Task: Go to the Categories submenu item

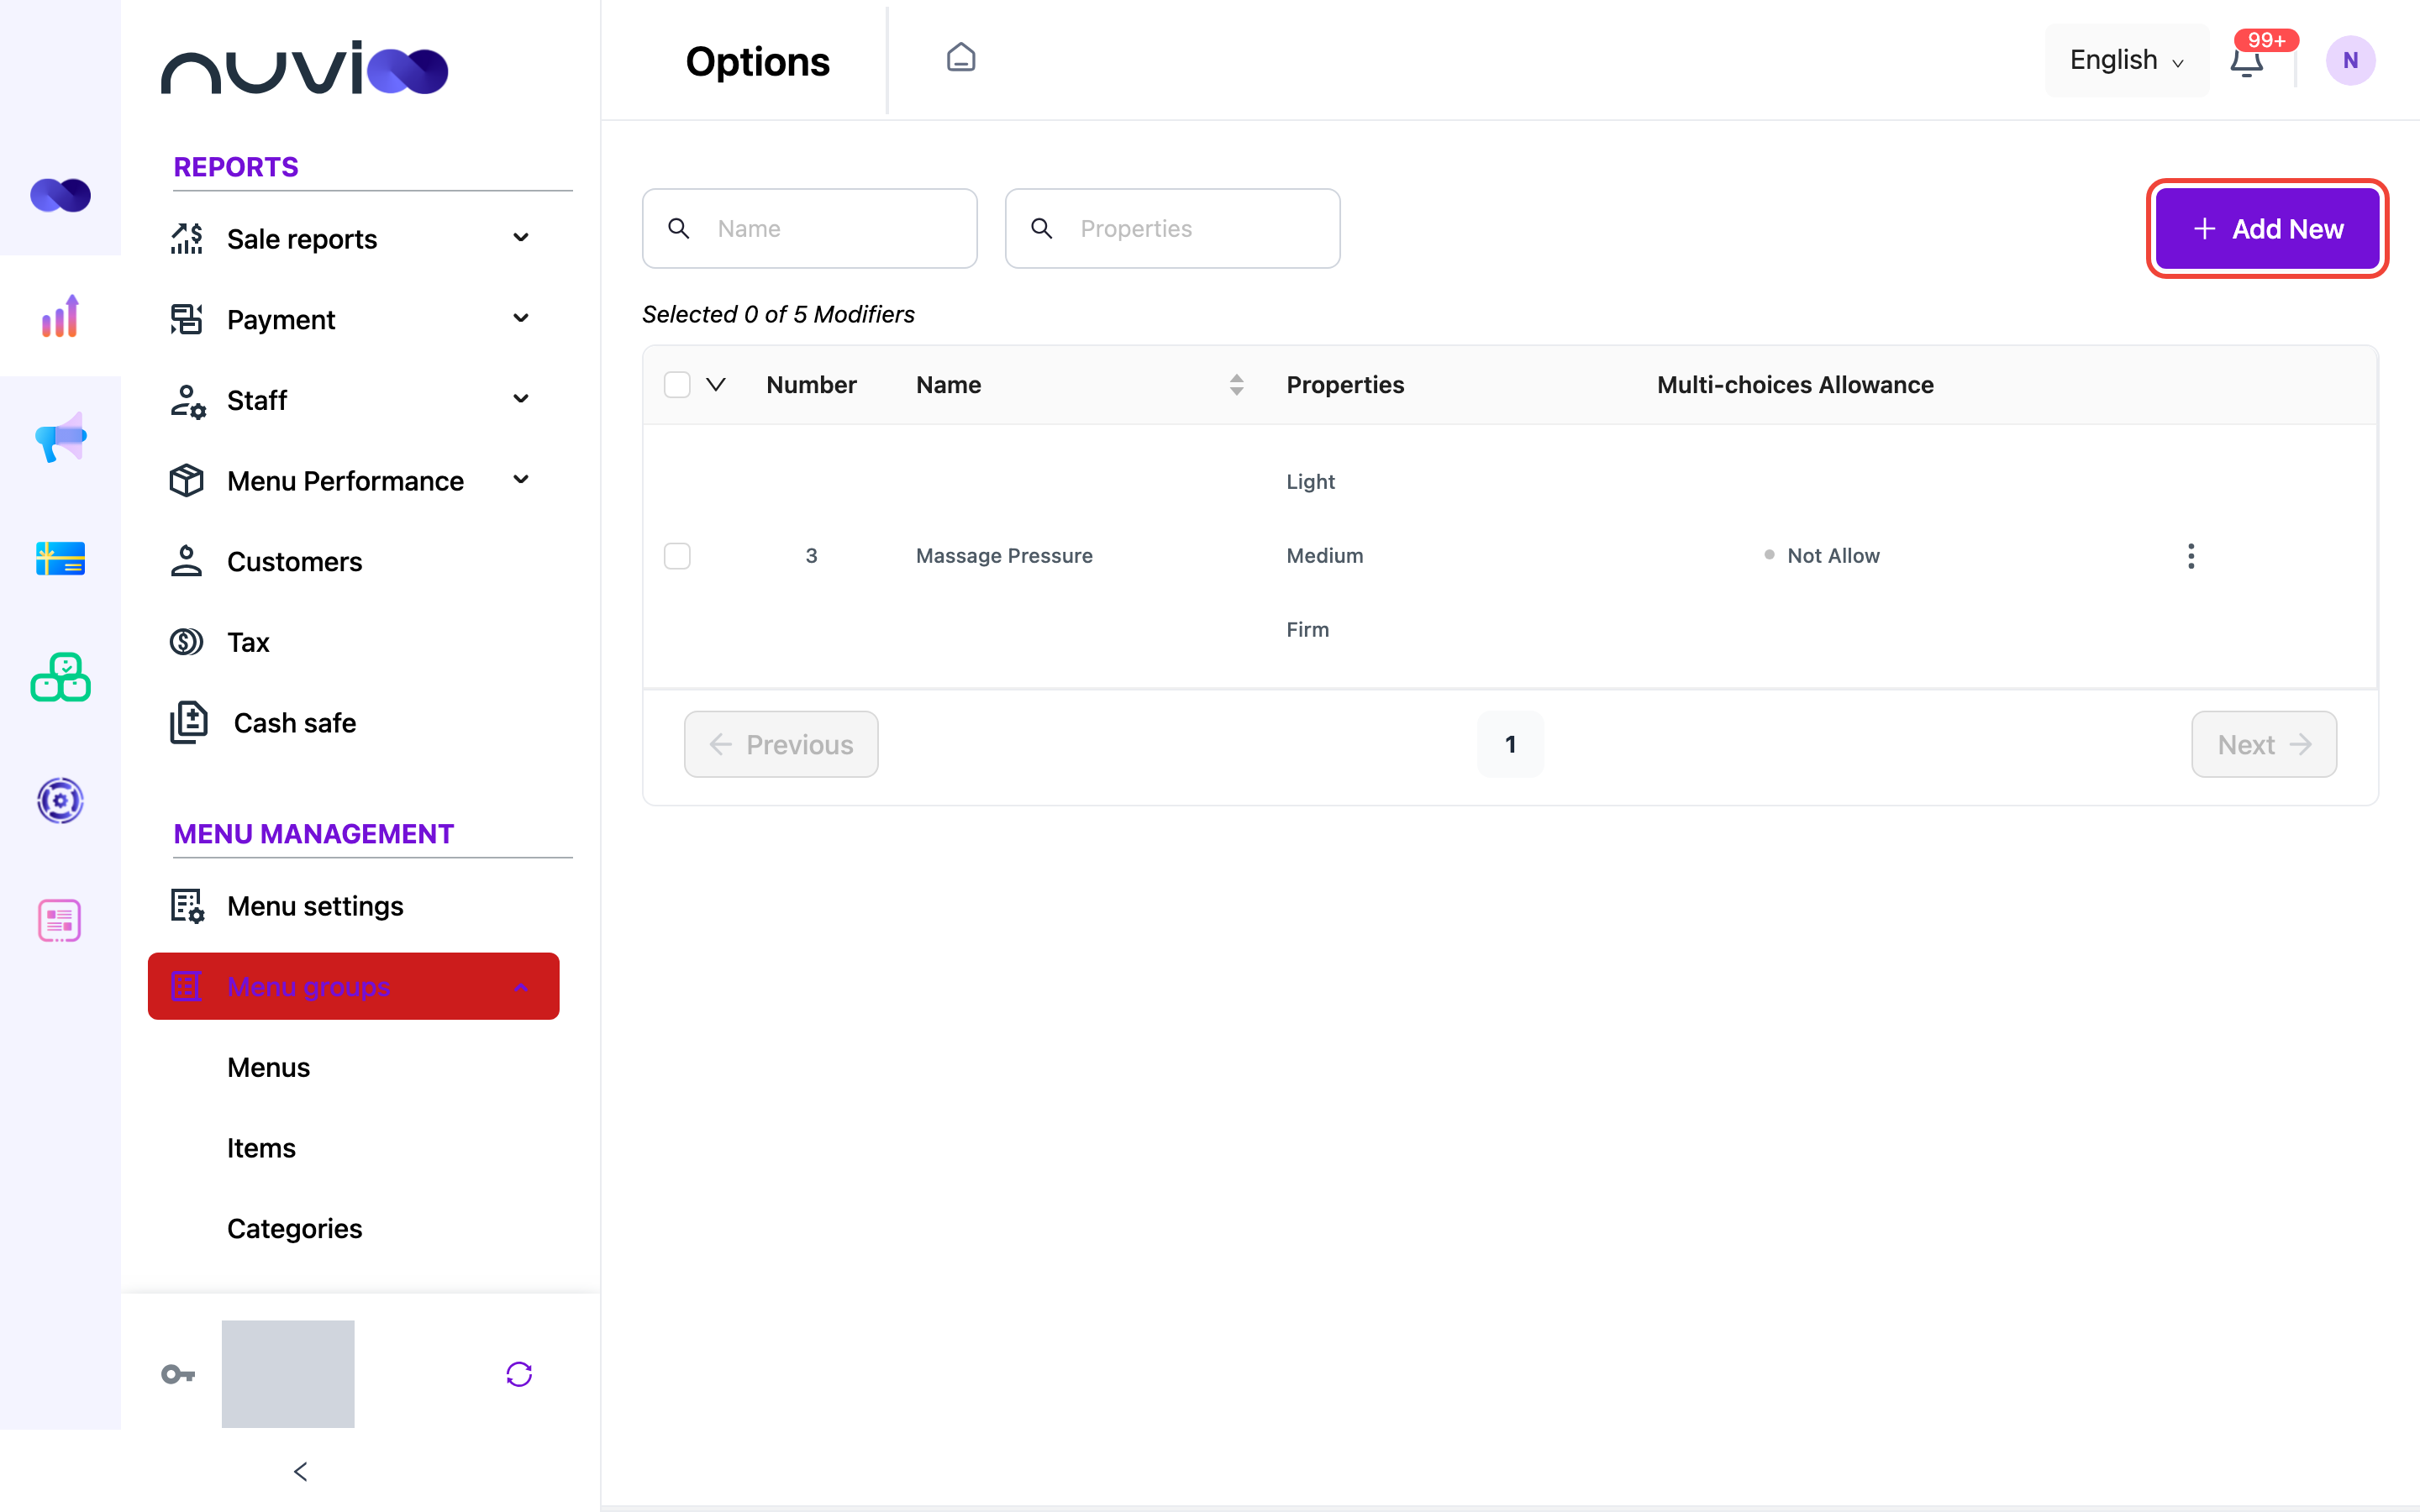Action: click(x=294, y=1228)
